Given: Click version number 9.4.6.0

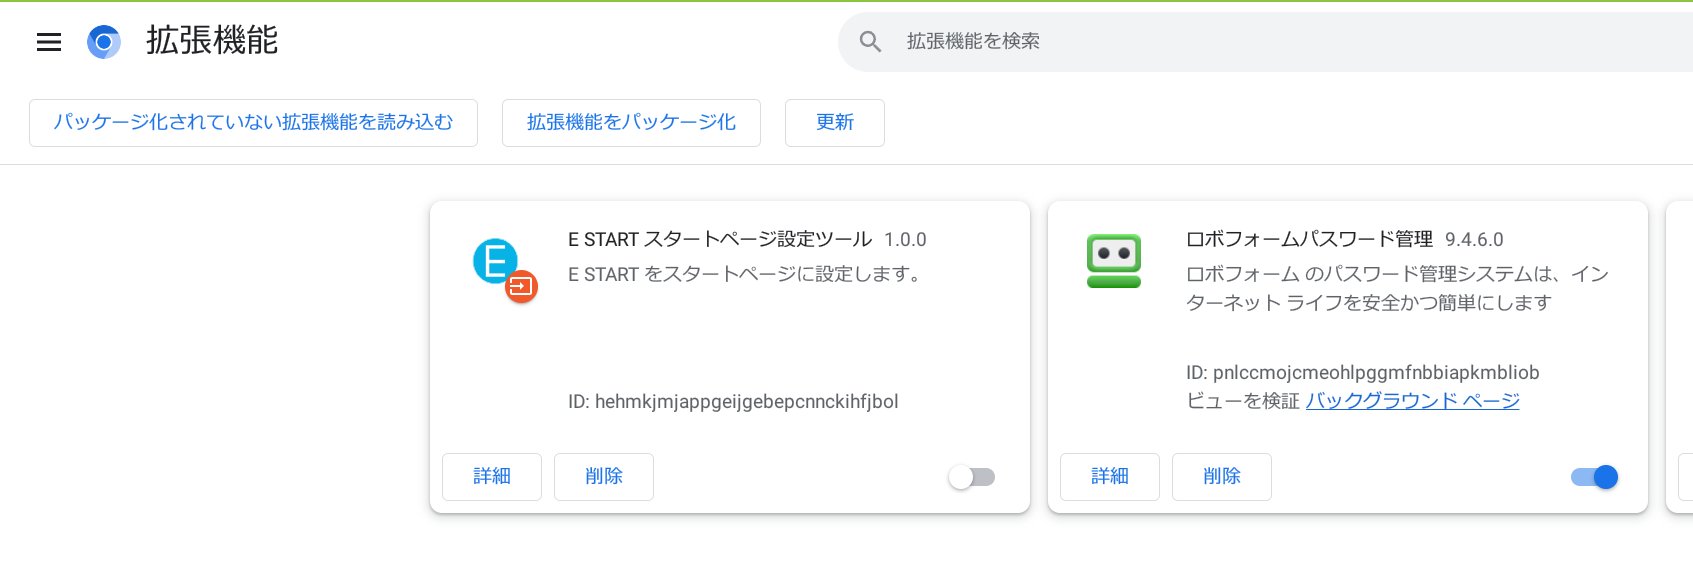Looking at the screenshot, I should [1474, 240].
